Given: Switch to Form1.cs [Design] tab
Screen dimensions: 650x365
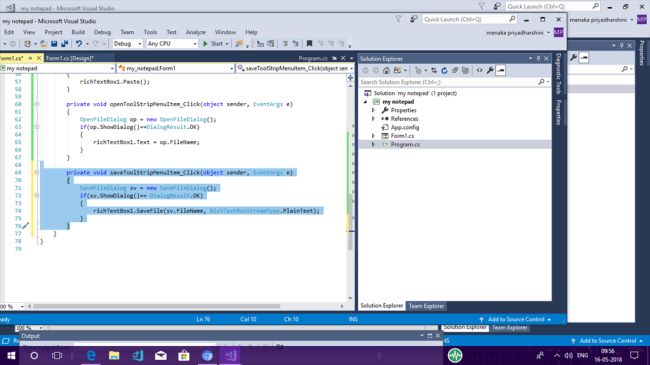Looking at the screenshot, I should click(x=70, y=58).
